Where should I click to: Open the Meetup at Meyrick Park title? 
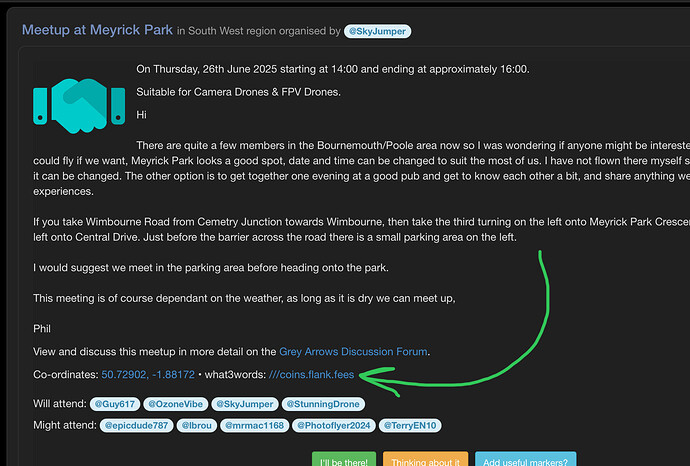pos(97,30)
